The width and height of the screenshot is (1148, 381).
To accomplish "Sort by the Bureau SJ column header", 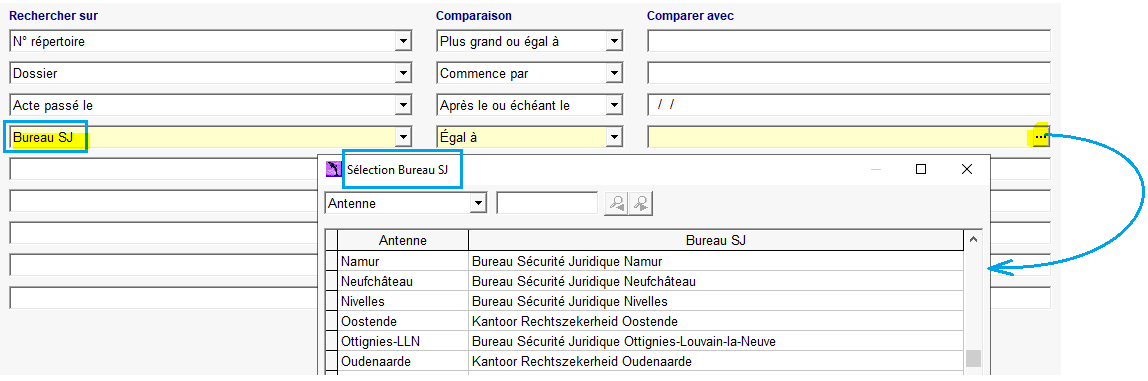I will (716, 240).
